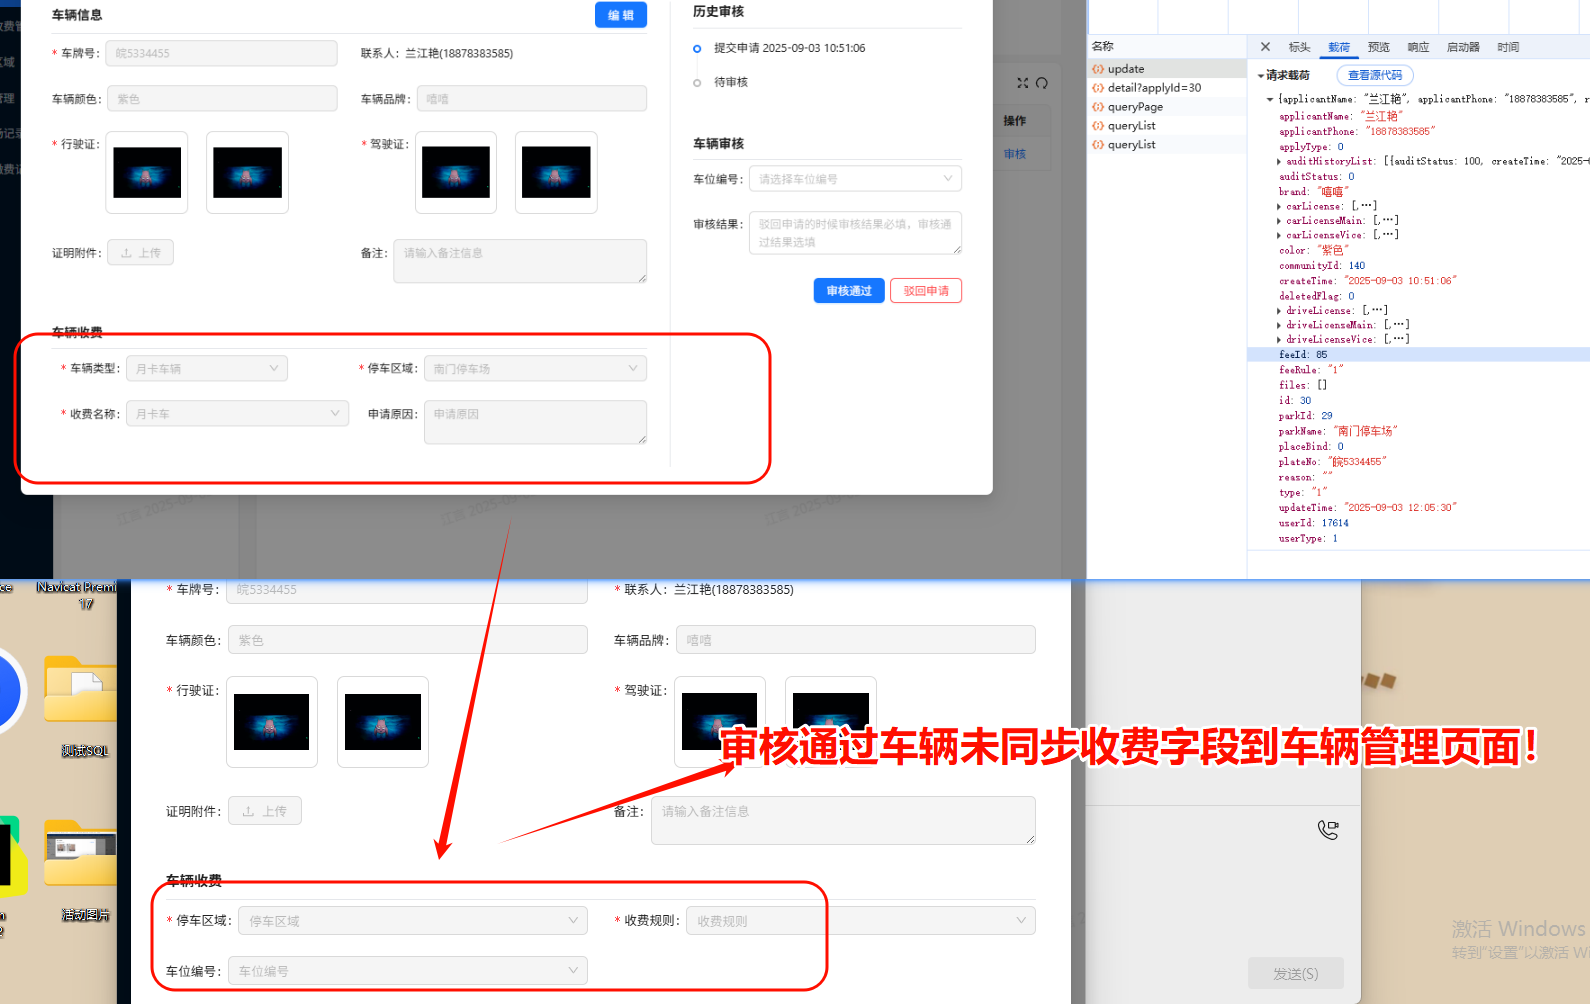The image size is (1590, 1004).
Task: Click the 备注 textarea in the audit dialog
Action: point(520,261)
